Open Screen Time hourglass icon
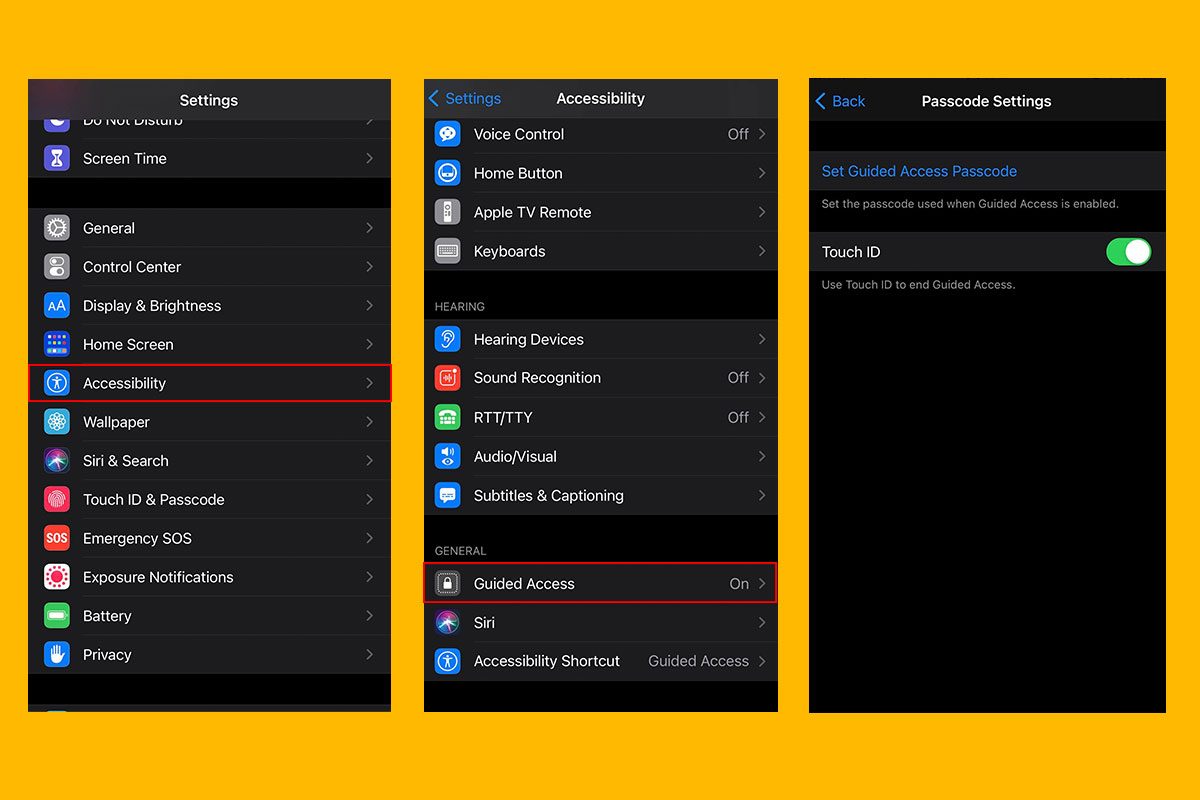Viewport: 1200px width, 800px height. (x=57, y=158)
